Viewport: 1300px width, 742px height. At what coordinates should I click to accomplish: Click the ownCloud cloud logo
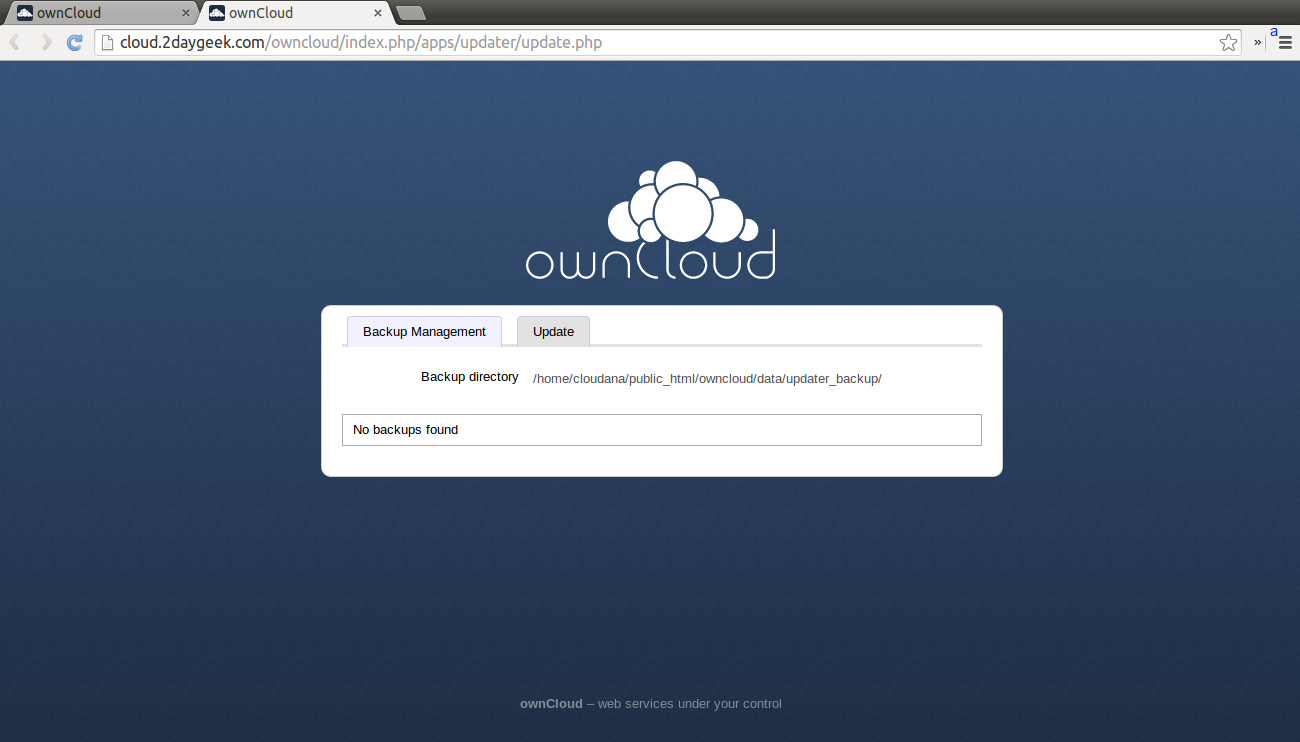651,220
